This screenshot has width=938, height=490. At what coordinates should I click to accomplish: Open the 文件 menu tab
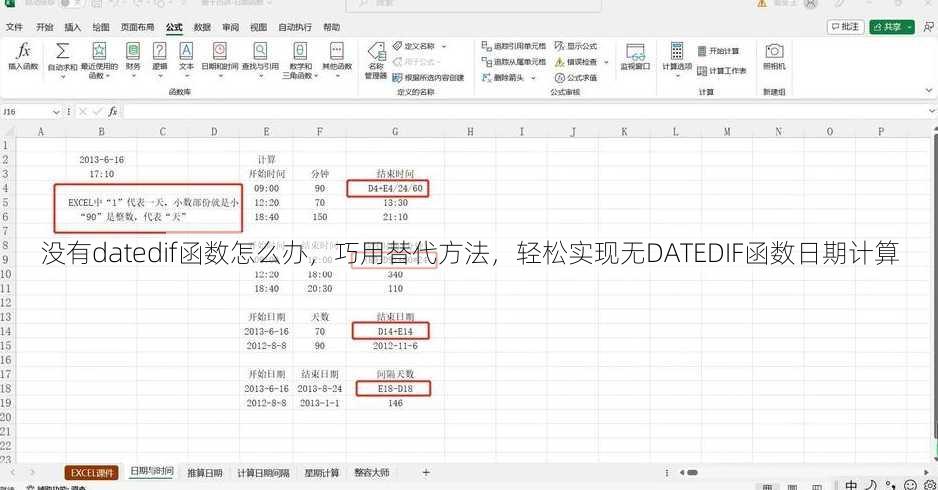14,27
